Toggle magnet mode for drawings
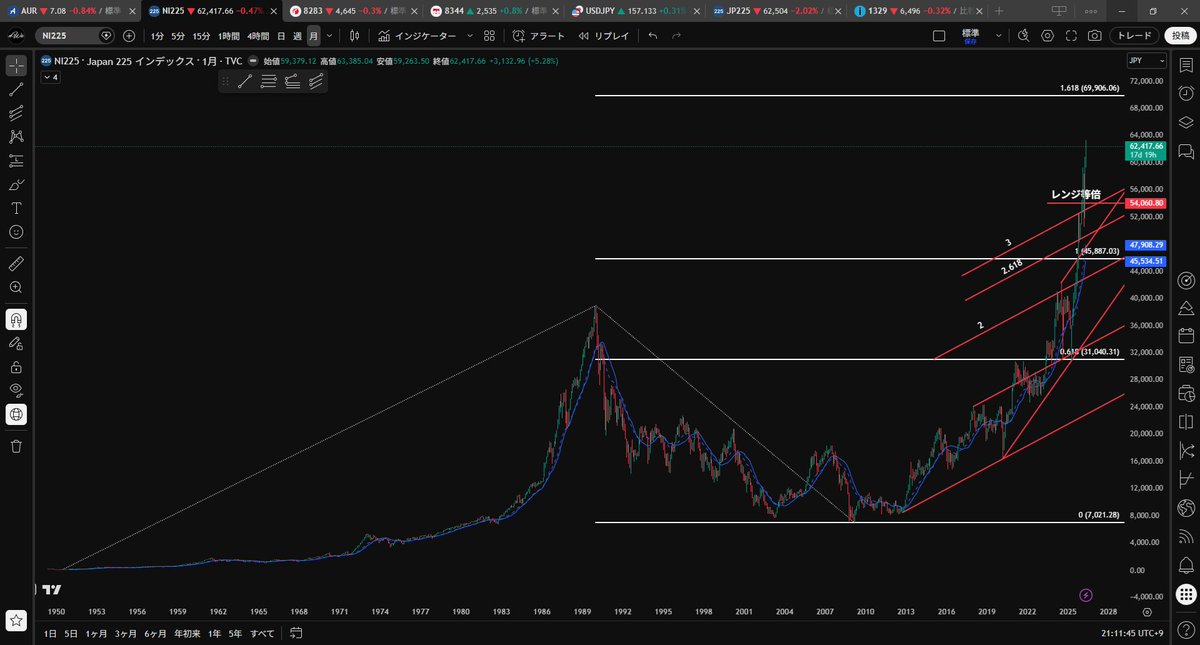The height and width of the screenshot is (645, 1200). [16, 320]
